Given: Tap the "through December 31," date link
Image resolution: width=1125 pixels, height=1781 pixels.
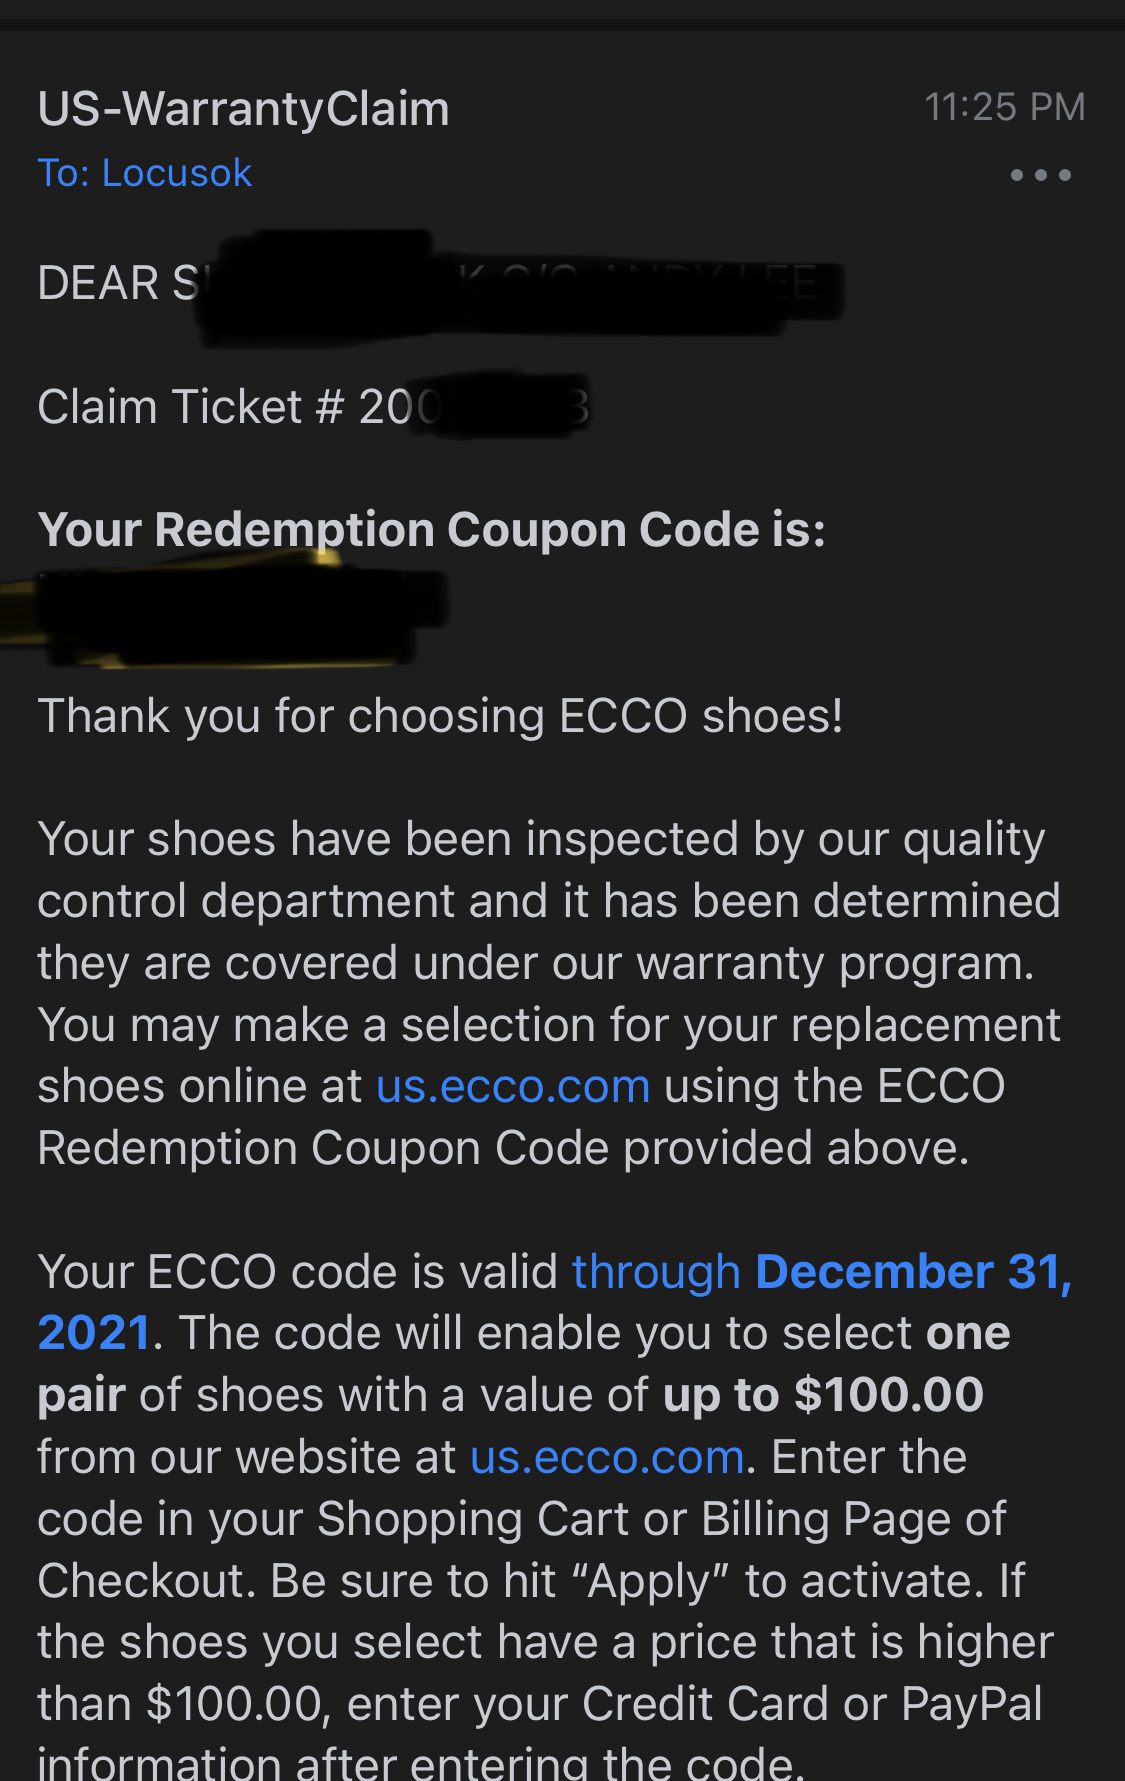Looking at the screenshot, I should (820, 1272).
